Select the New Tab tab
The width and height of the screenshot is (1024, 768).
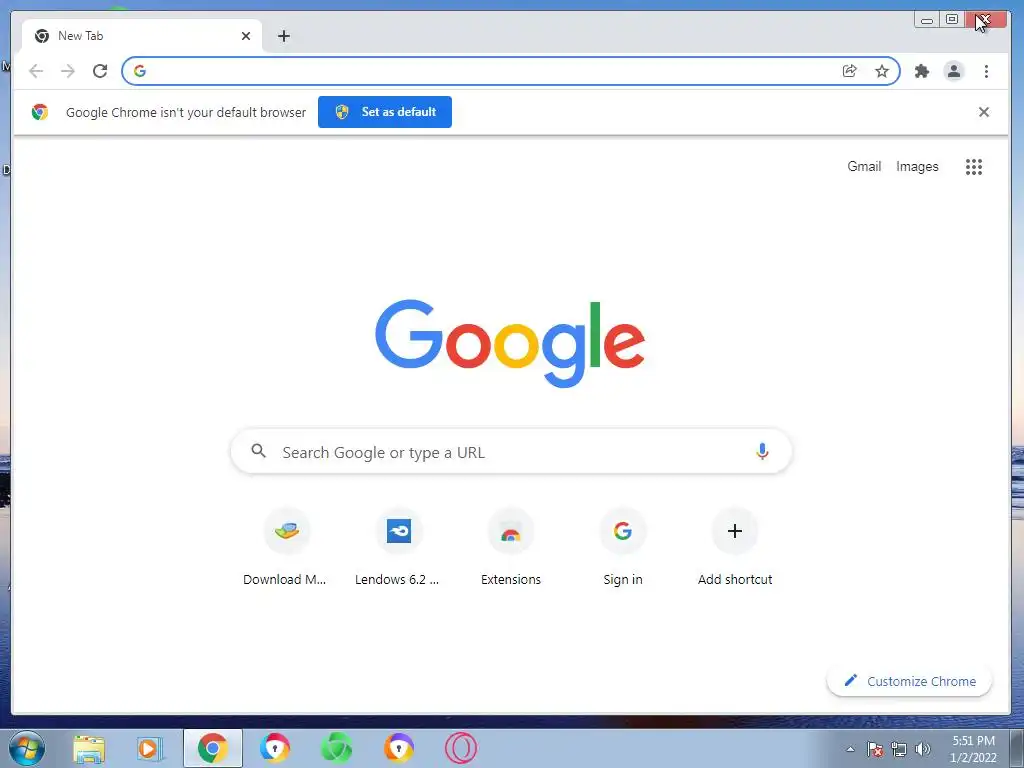(x=142, y=36)
